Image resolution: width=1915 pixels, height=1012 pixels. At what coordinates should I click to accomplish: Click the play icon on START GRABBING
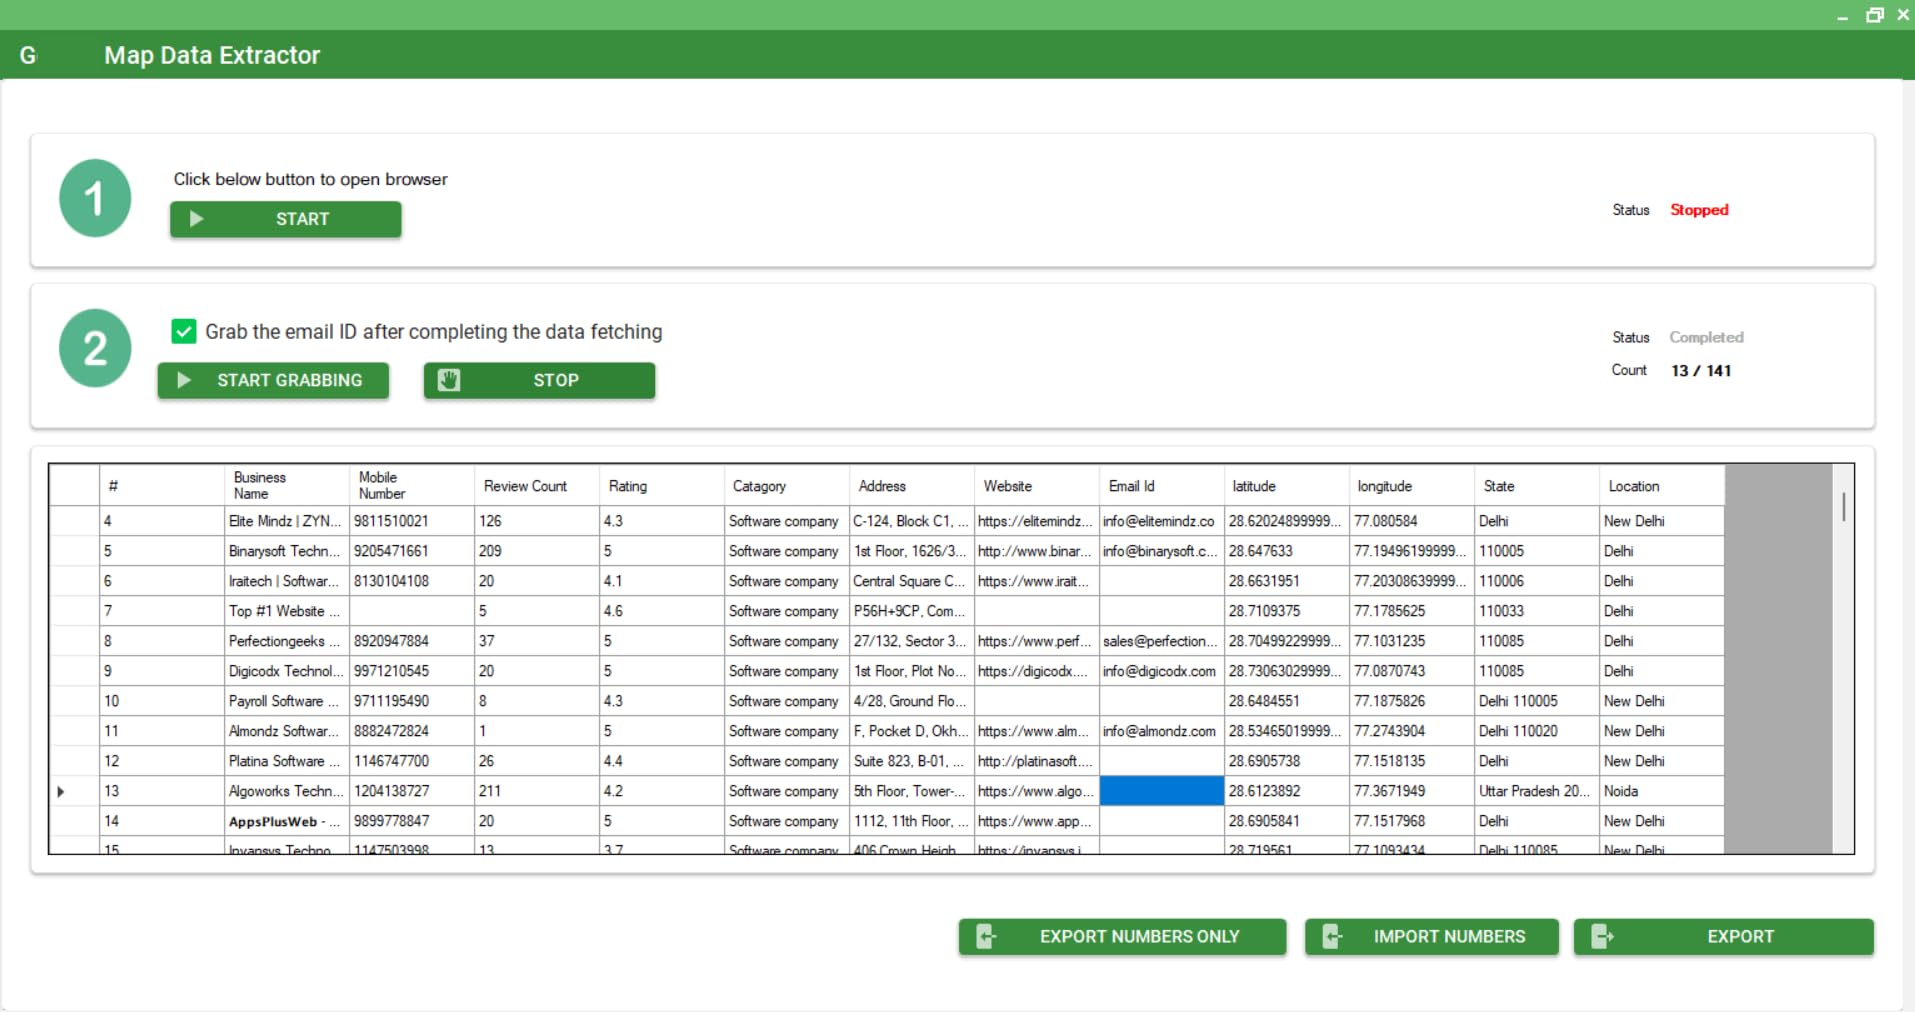pos(184,380)
